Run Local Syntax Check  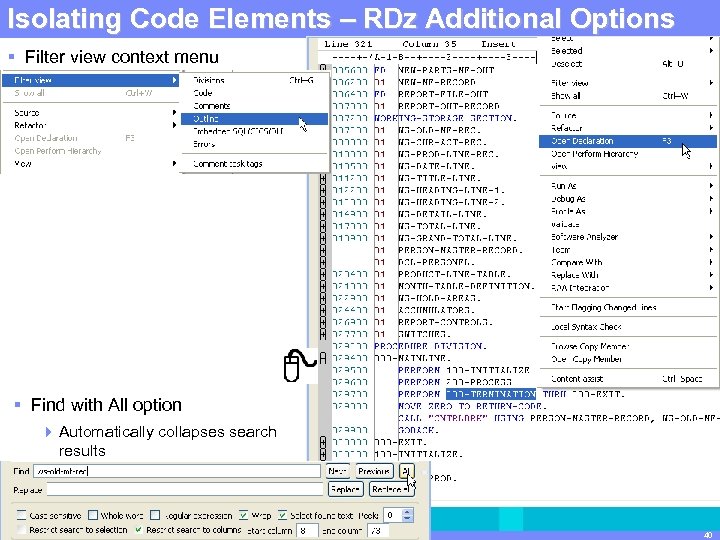click(x=628, y=327)
